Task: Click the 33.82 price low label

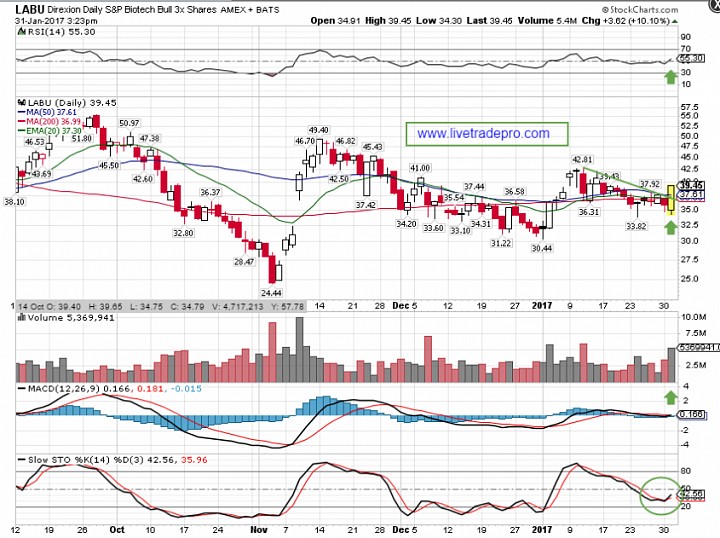Action: 636,226
